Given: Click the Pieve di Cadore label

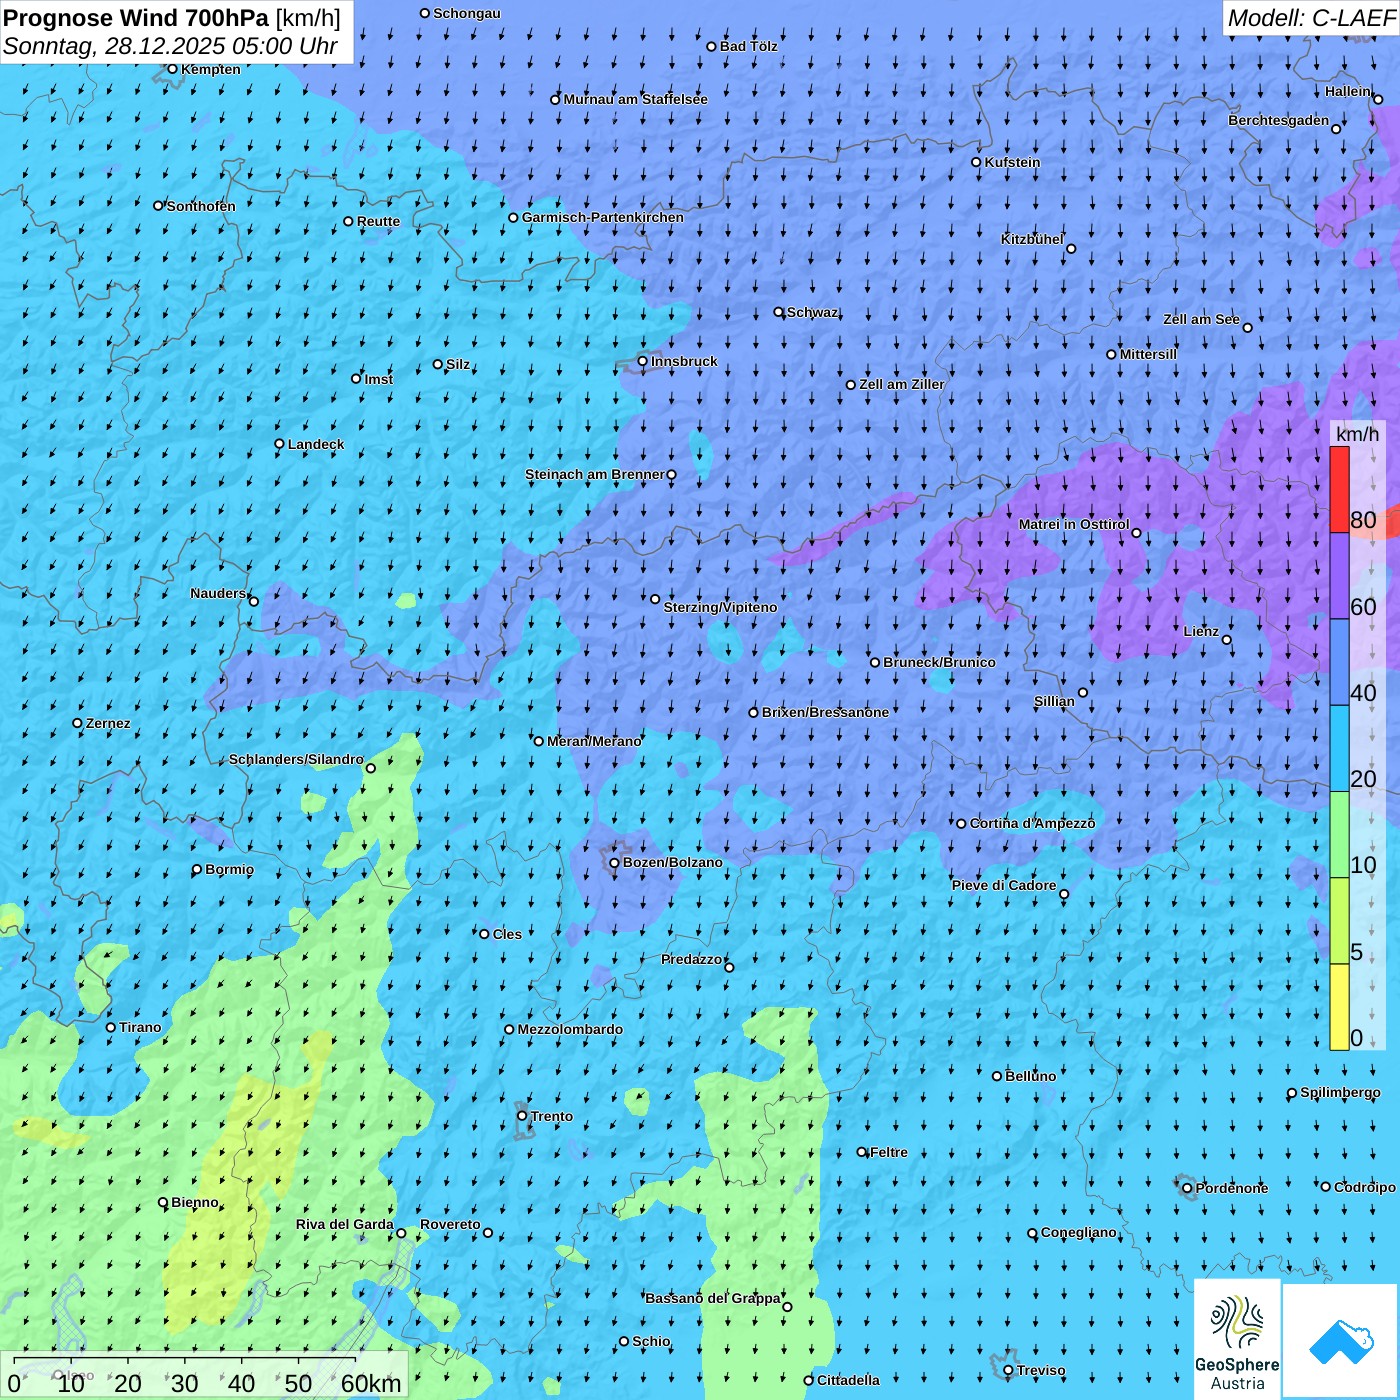Looking at the screenshot, I should [x=1004, y=885].
